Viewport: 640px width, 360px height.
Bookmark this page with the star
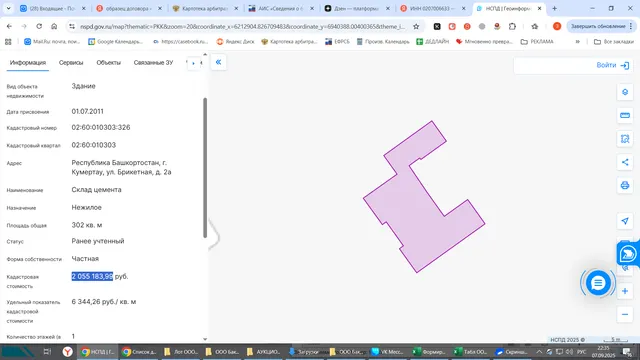[x=416, y=27]
